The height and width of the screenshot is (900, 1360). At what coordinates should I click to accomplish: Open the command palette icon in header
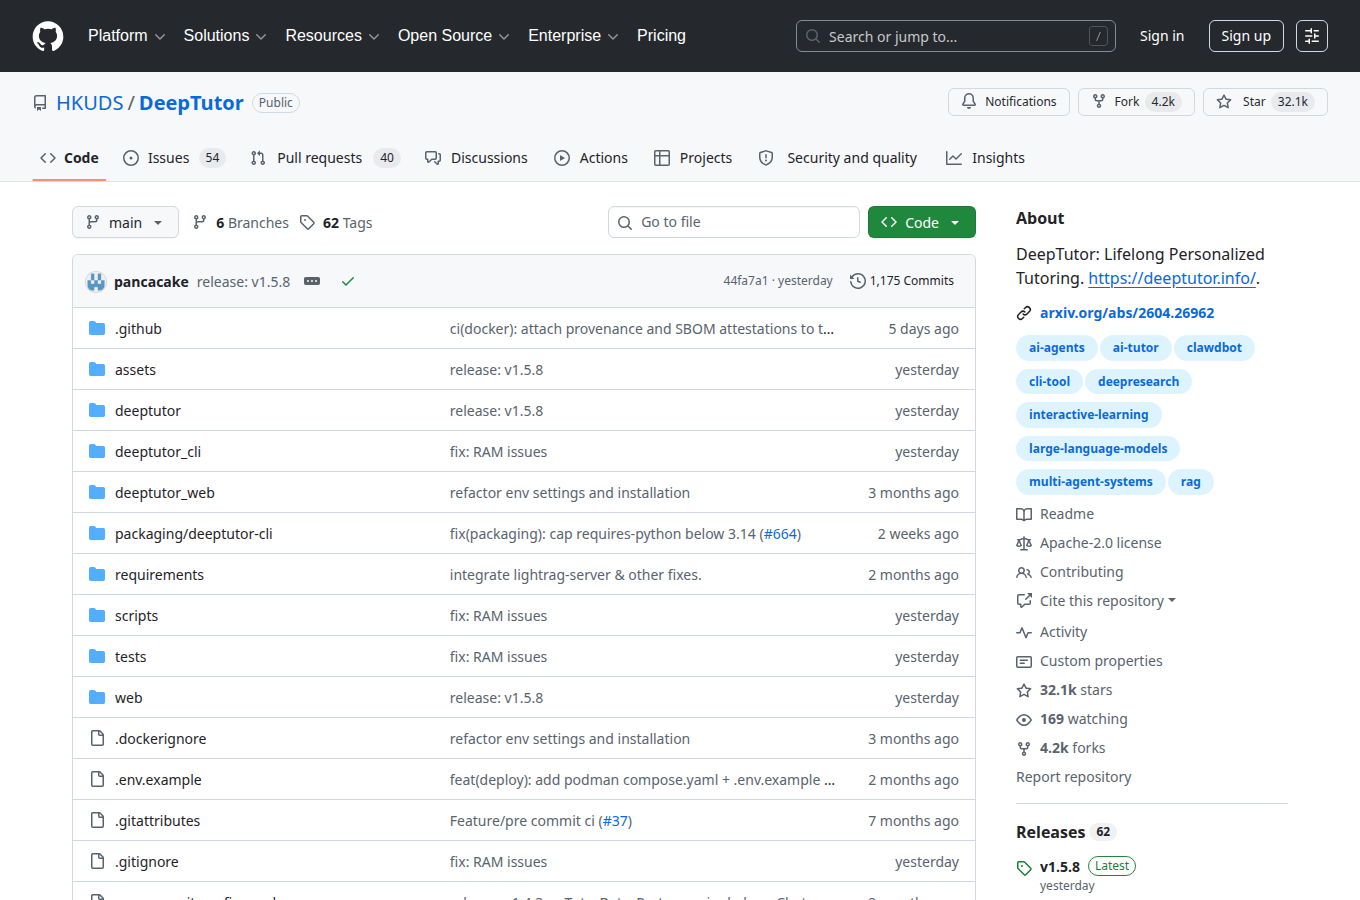tap(1312, 36)
